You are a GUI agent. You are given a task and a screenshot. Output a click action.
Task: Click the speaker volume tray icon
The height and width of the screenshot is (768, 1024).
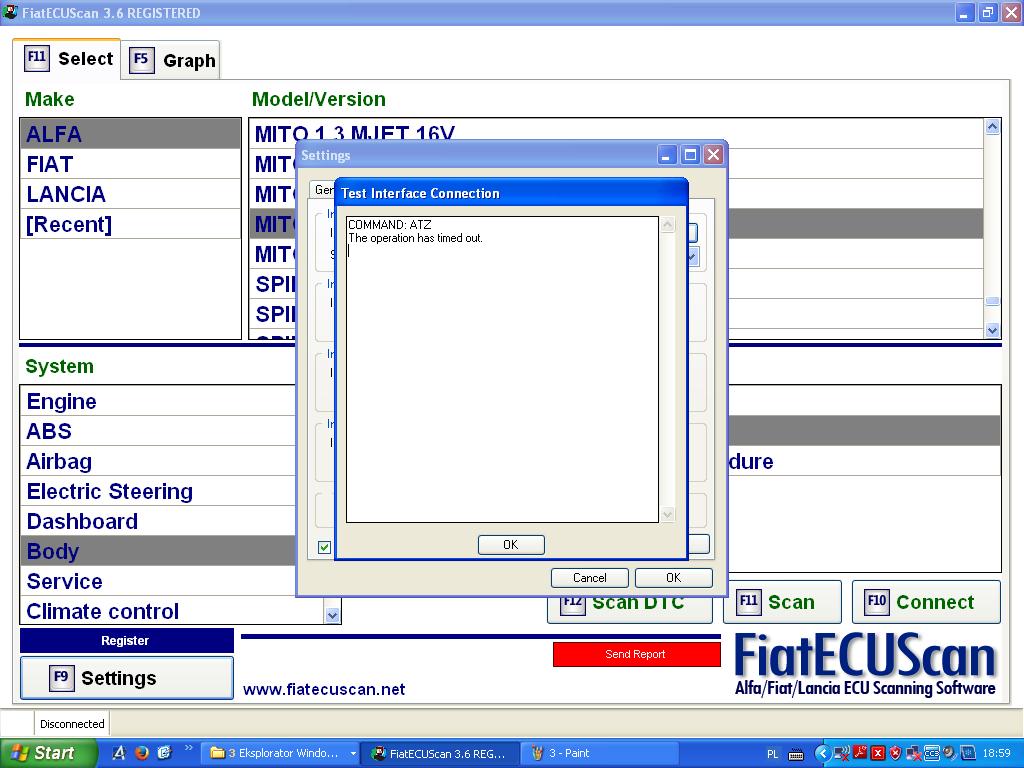[x=949, y=754]
